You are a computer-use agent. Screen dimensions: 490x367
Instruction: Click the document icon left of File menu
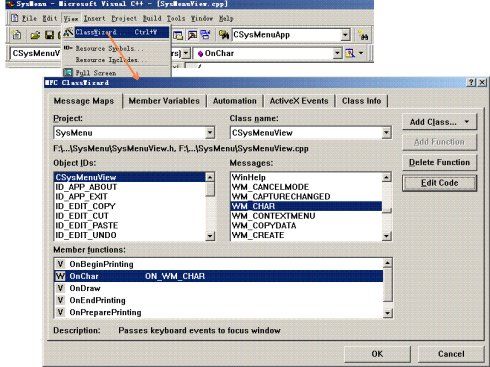[x=15, y=18]
